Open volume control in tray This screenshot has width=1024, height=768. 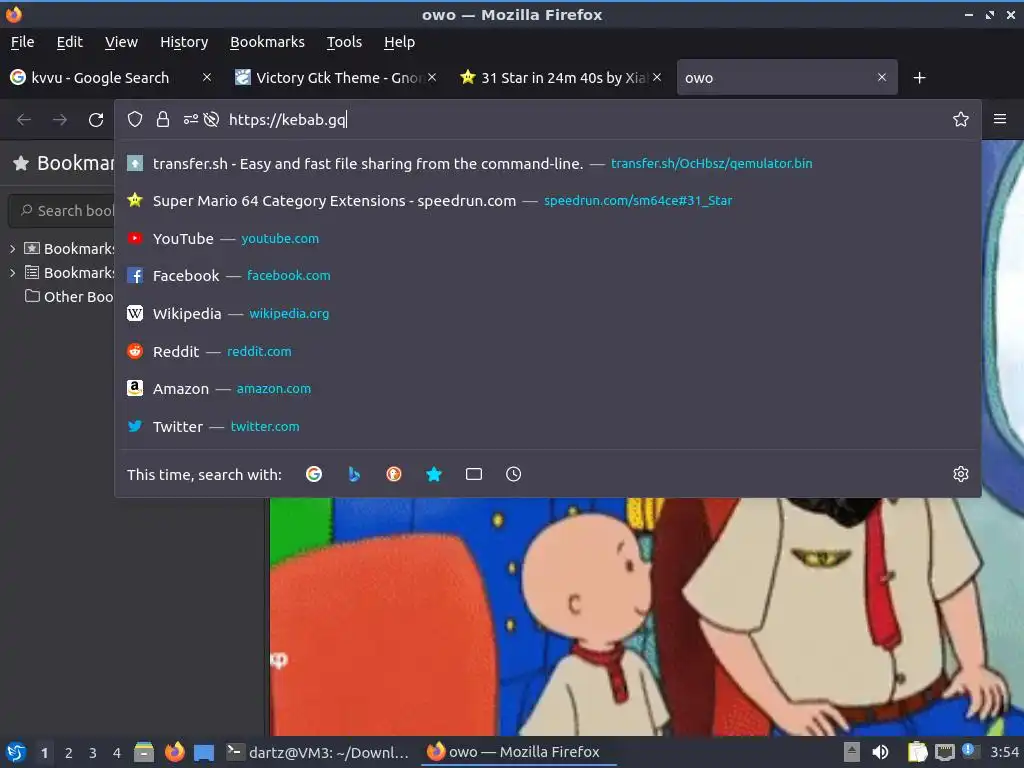pos(880,752)
